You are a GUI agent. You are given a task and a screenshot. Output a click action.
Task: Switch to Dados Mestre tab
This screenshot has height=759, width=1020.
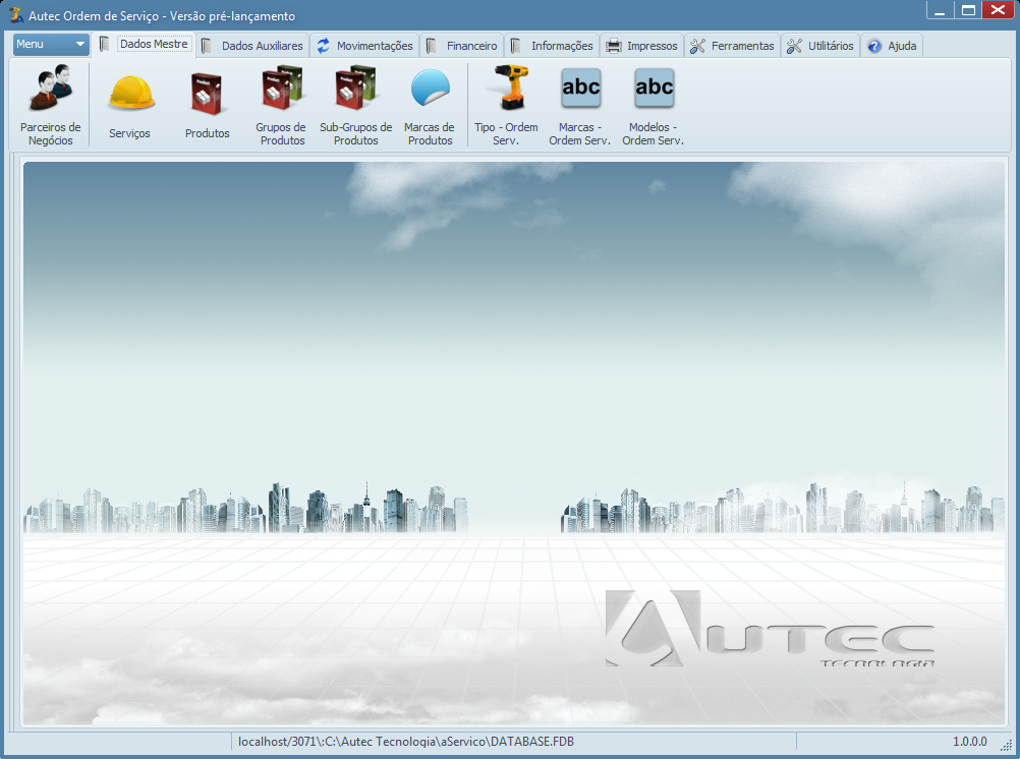(x=144, y=44)
